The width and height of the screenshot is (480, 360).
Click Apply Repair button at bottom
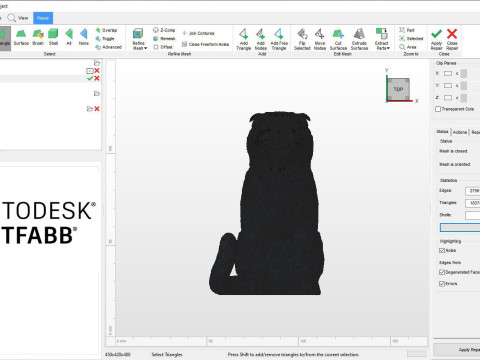pos(457,350)
